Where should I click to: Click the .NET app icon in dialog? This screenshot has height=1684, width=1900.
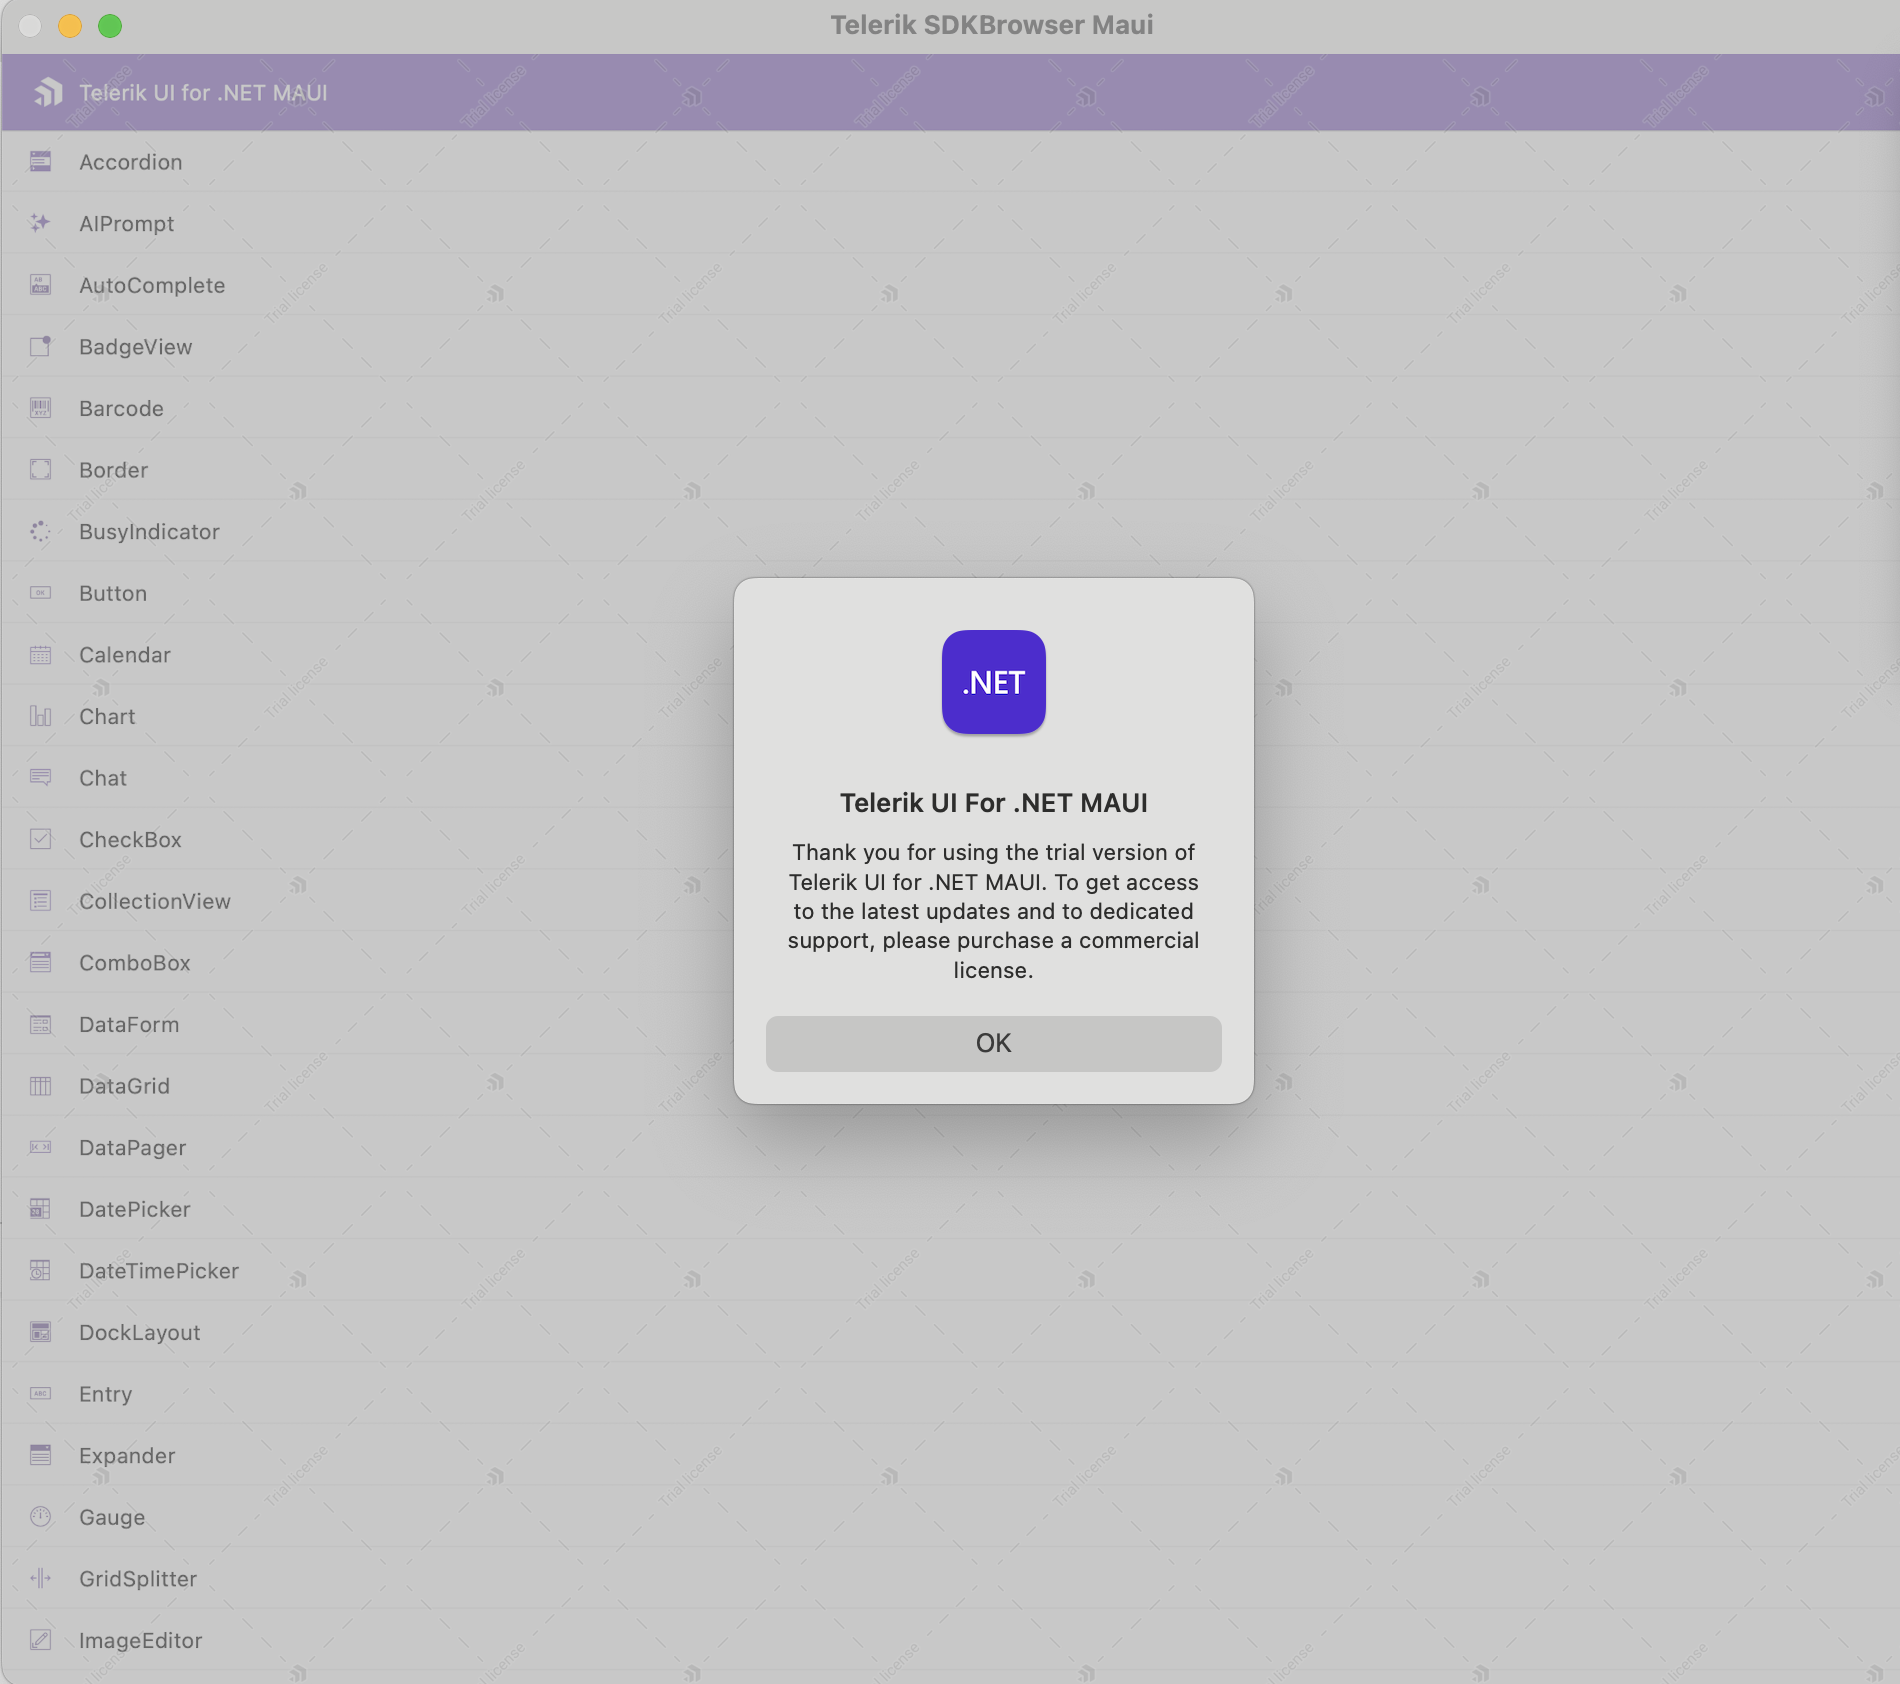click(993, 682)
